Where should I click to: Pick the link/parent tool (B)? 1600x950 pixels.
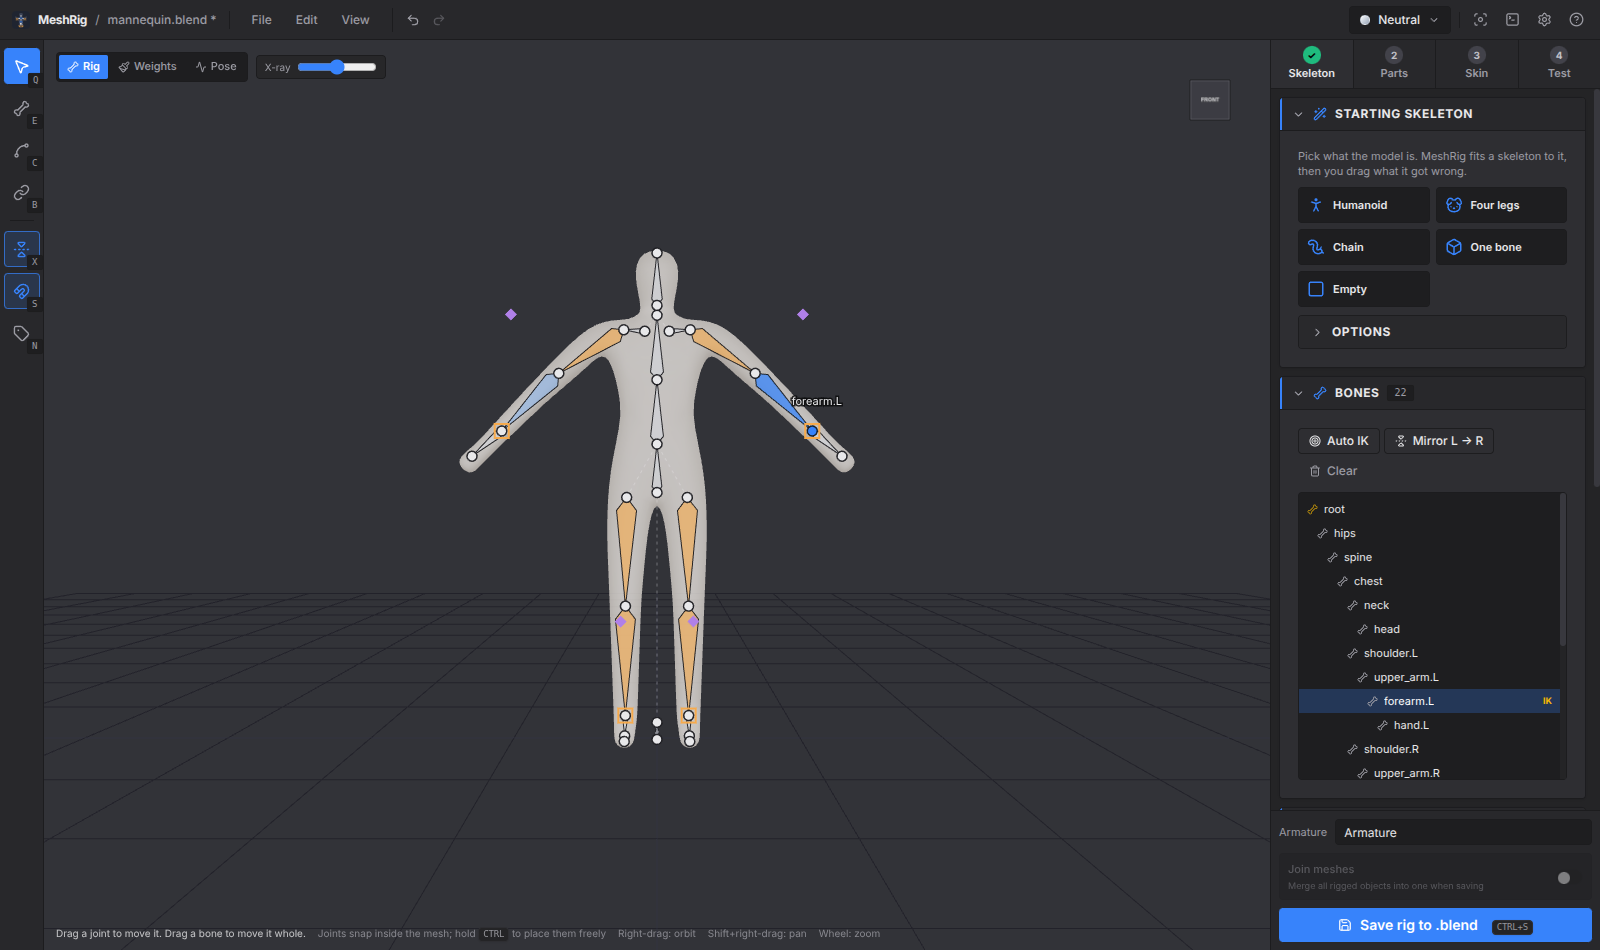click(22, 192)
